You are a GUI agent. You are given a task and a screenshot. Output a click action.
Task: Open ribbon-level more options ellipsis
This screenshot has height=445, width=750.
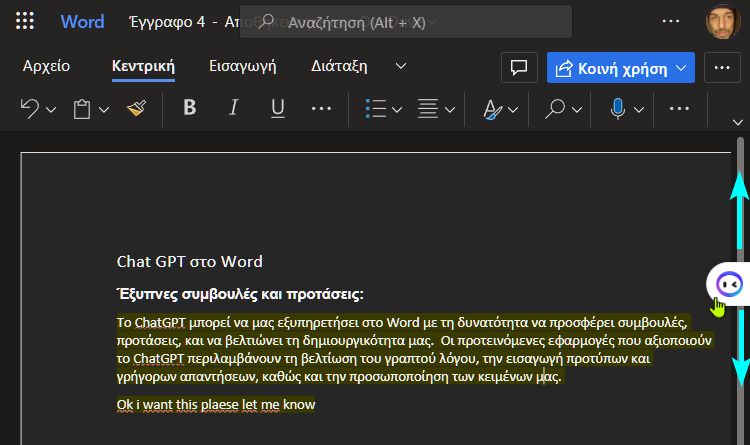point(722,68)
